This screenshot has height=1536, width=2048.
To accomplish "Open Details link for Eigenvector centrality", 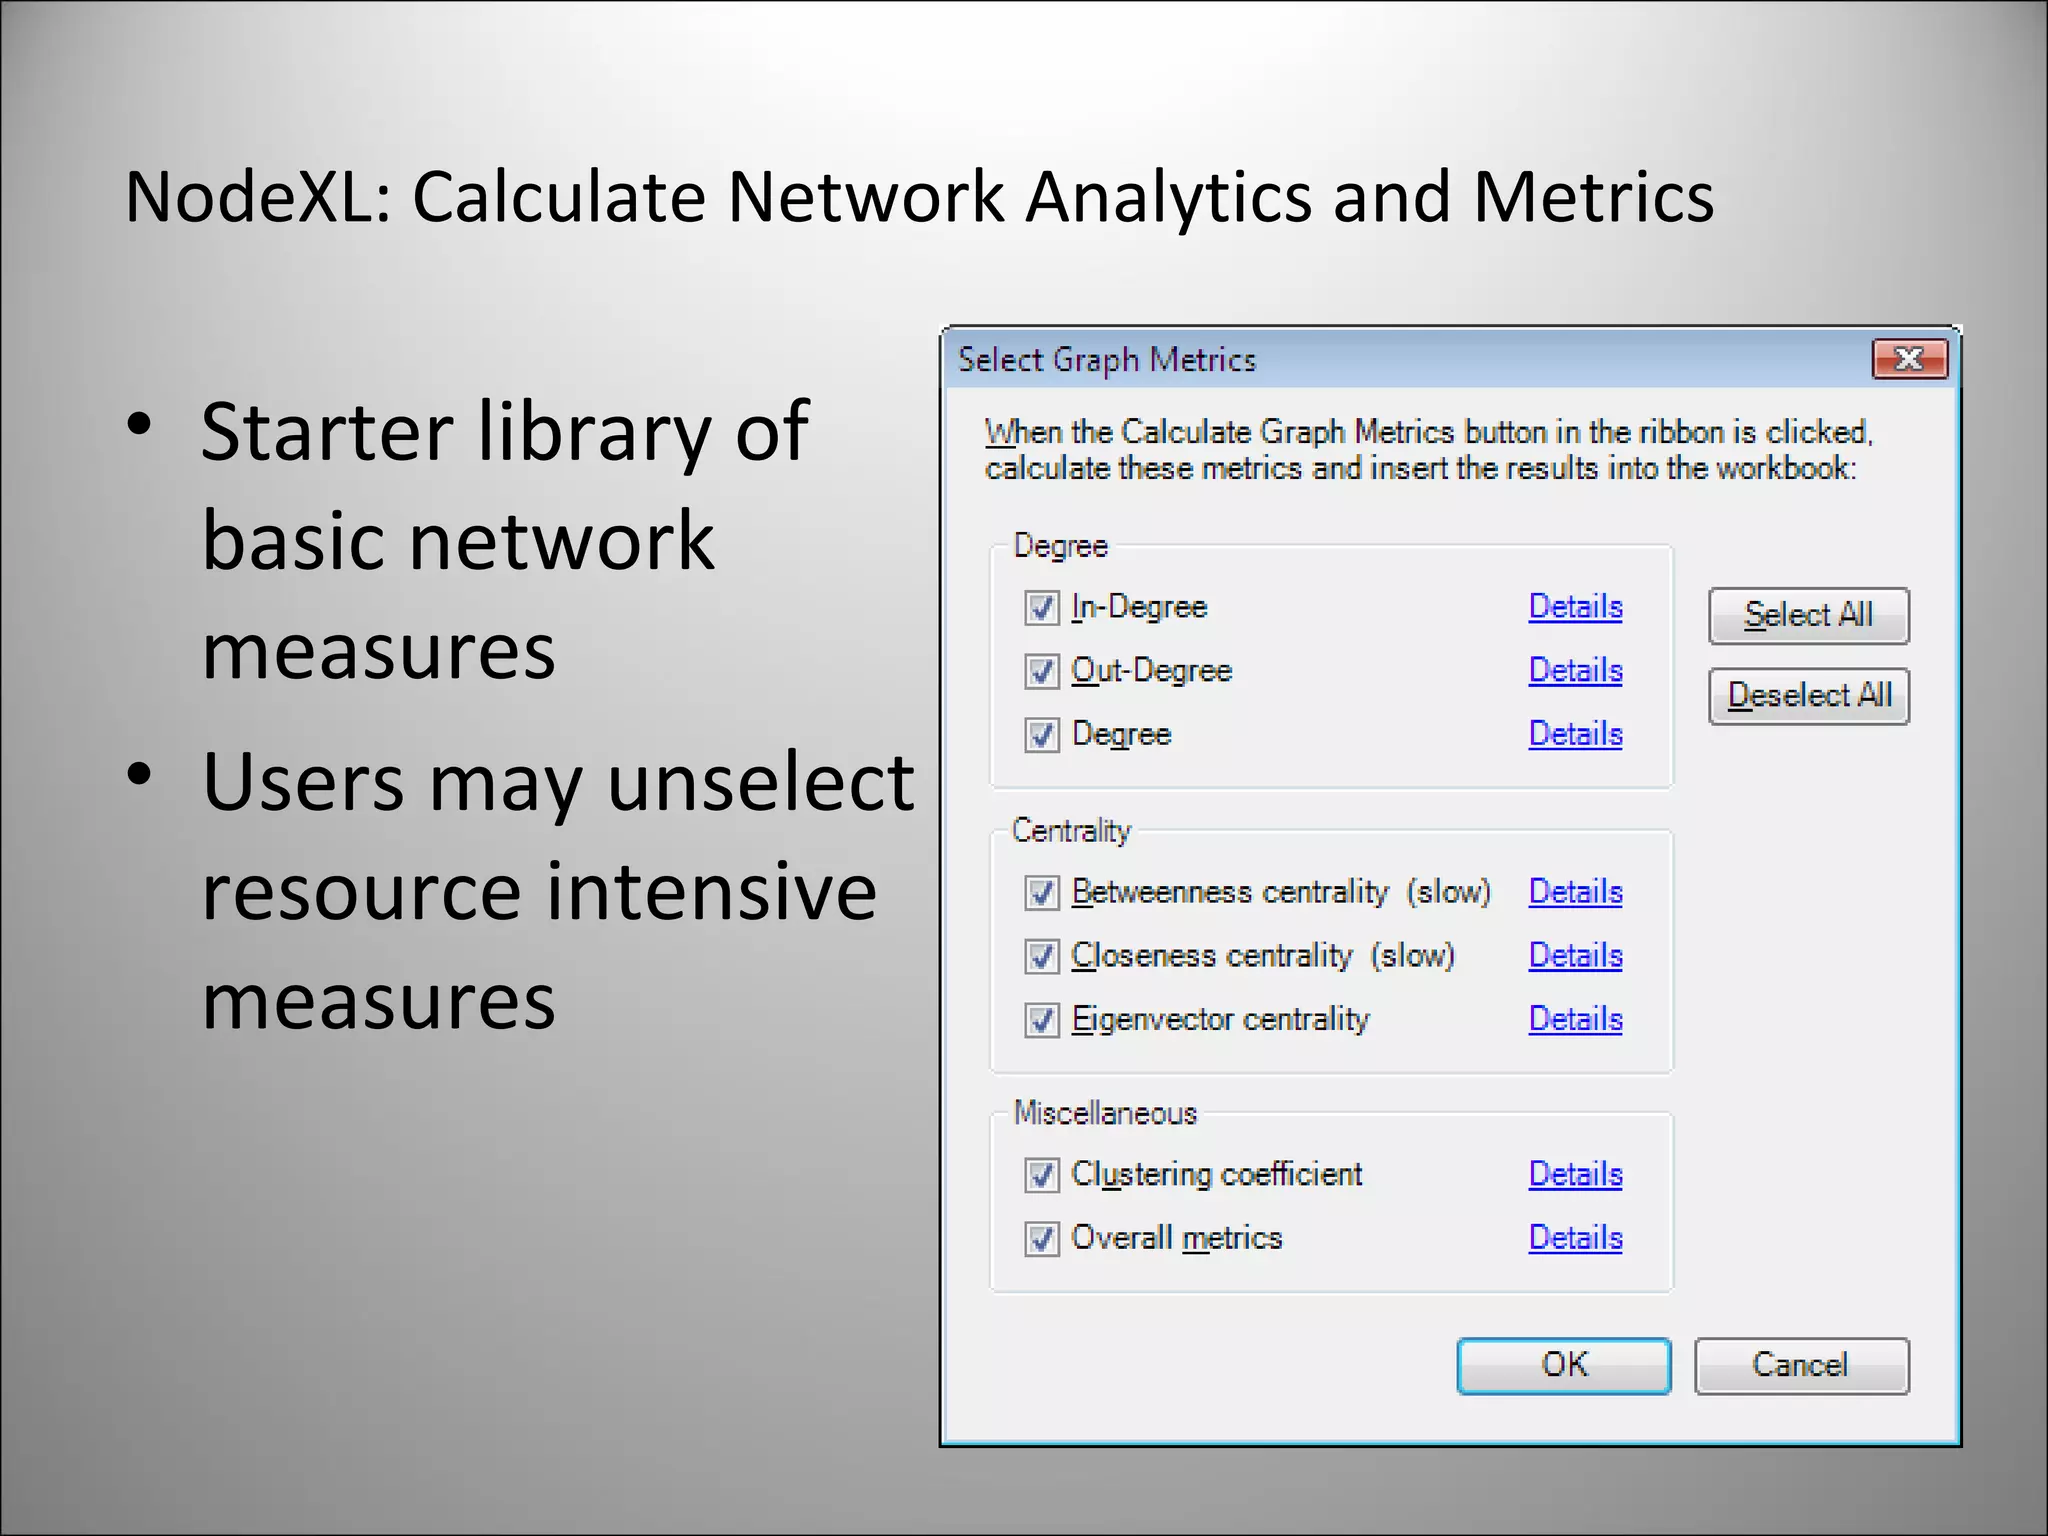I will 1575,1019.
